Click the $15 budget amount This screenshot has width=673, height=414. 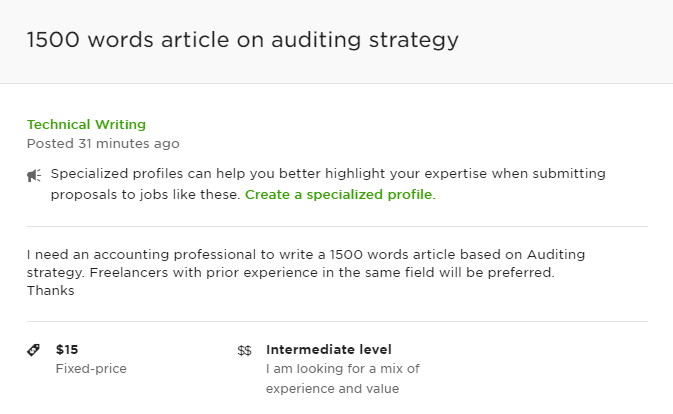point(67,350)
